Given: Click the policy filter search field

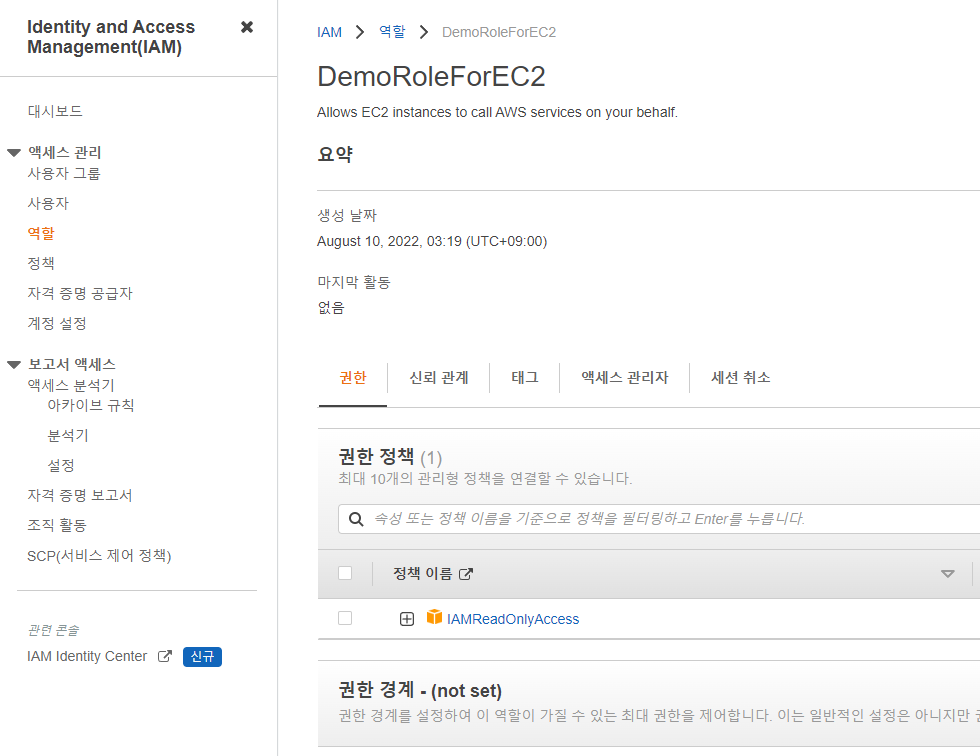Looking at the screenshot, I should 659,519.
